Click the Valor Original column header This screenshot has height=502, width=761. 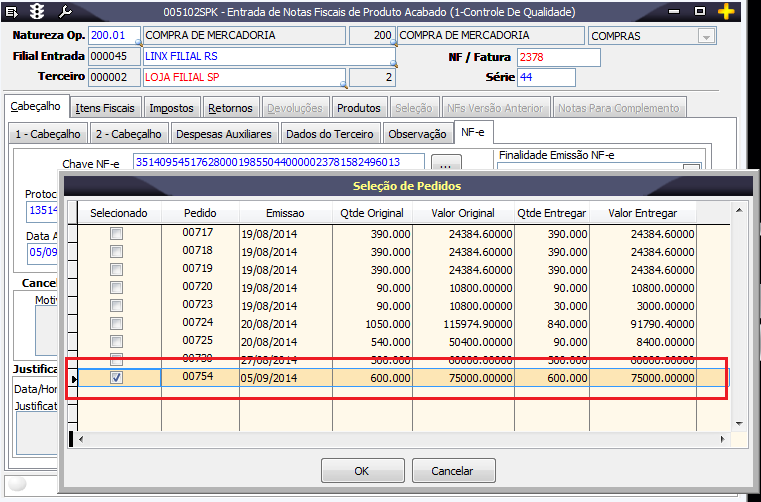[x=462, y=213]
